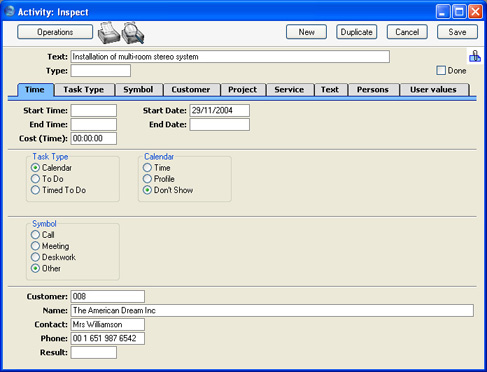
Task: Click the printer icon in toolbar
Action: pyautogui.click(x=109, y=33)
